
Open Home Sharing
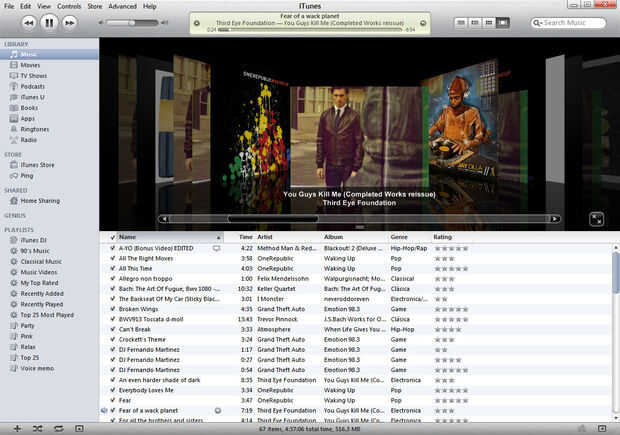40,201
